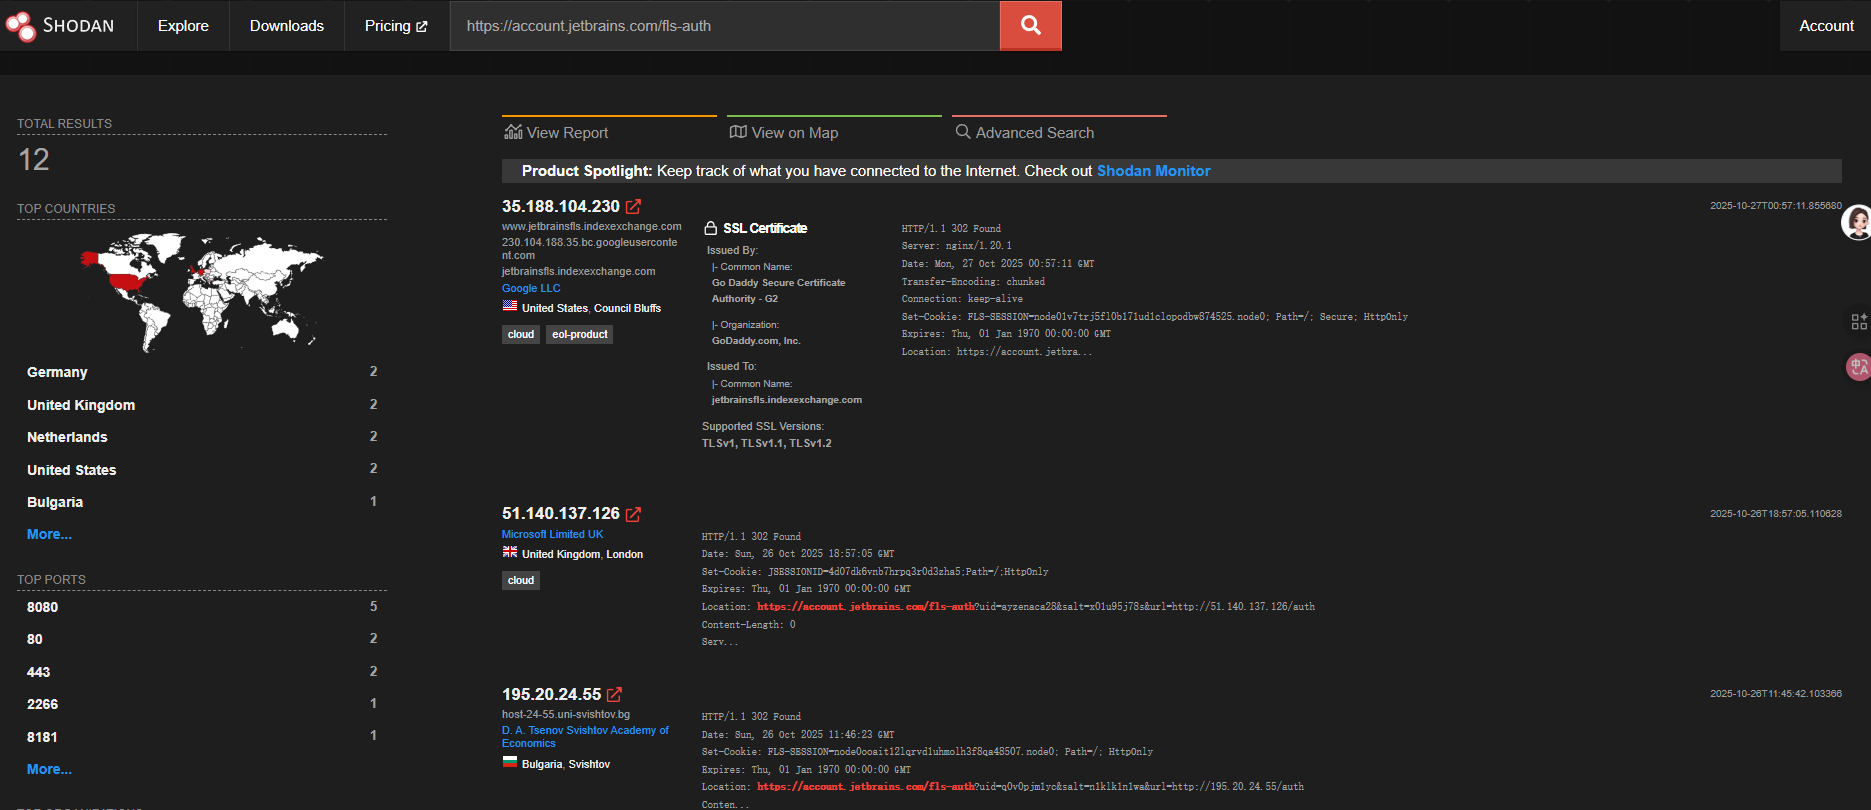Image resolution: width=1871 pixels, height=810 pixels.
Task: Open the Account menu
Action: pyautogui.click(x=1825, y=26)
